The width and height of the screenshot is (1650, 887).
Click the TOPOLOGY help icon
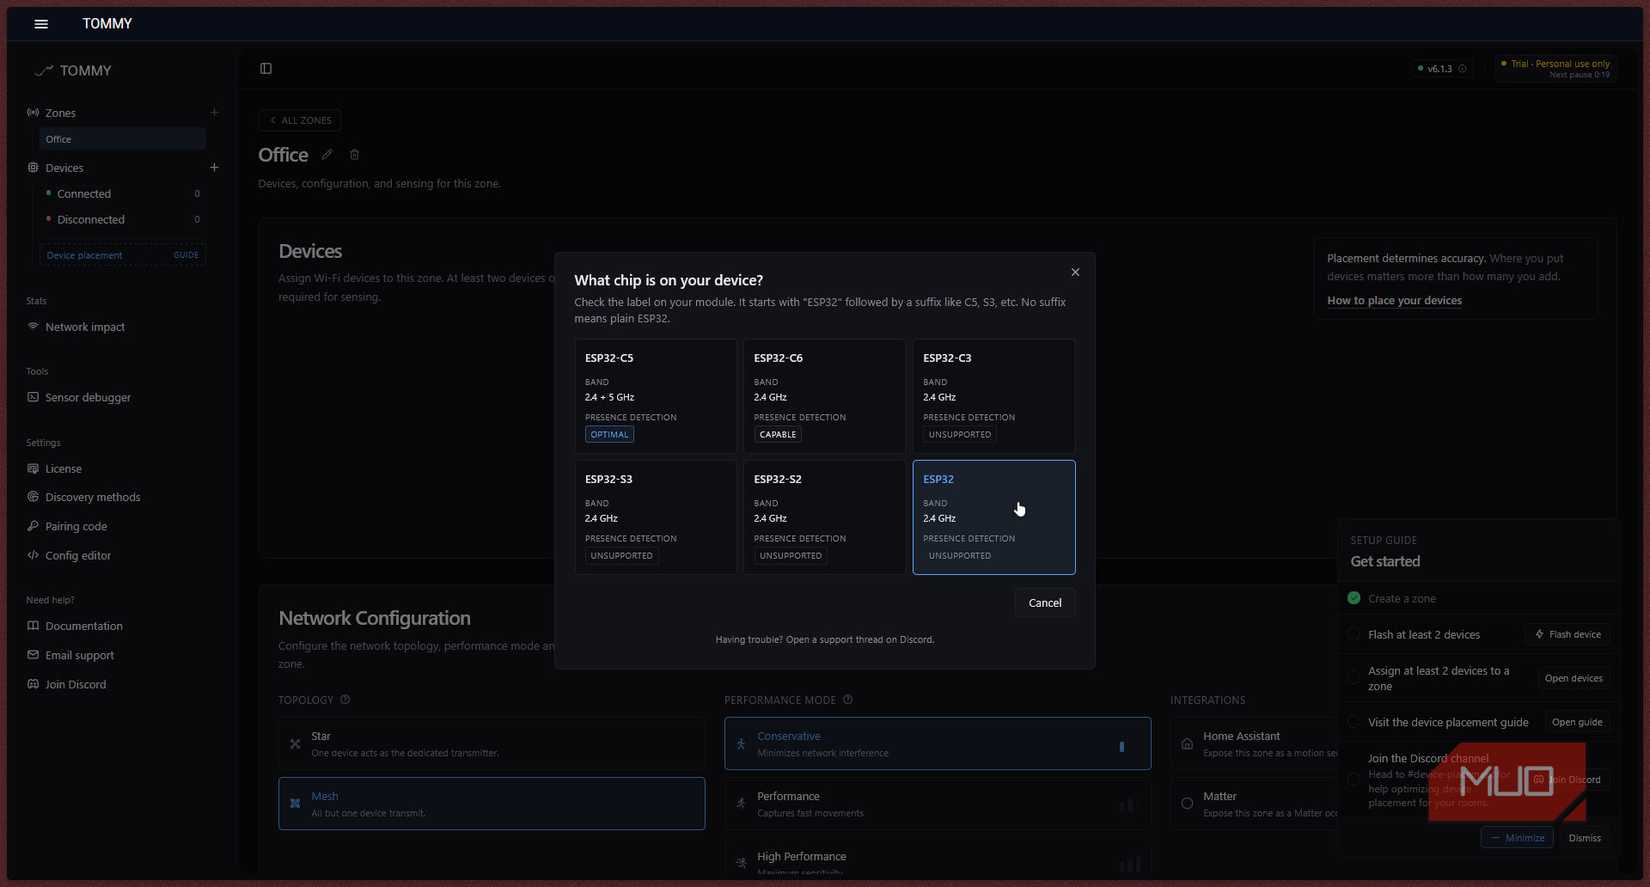[345, 700]
